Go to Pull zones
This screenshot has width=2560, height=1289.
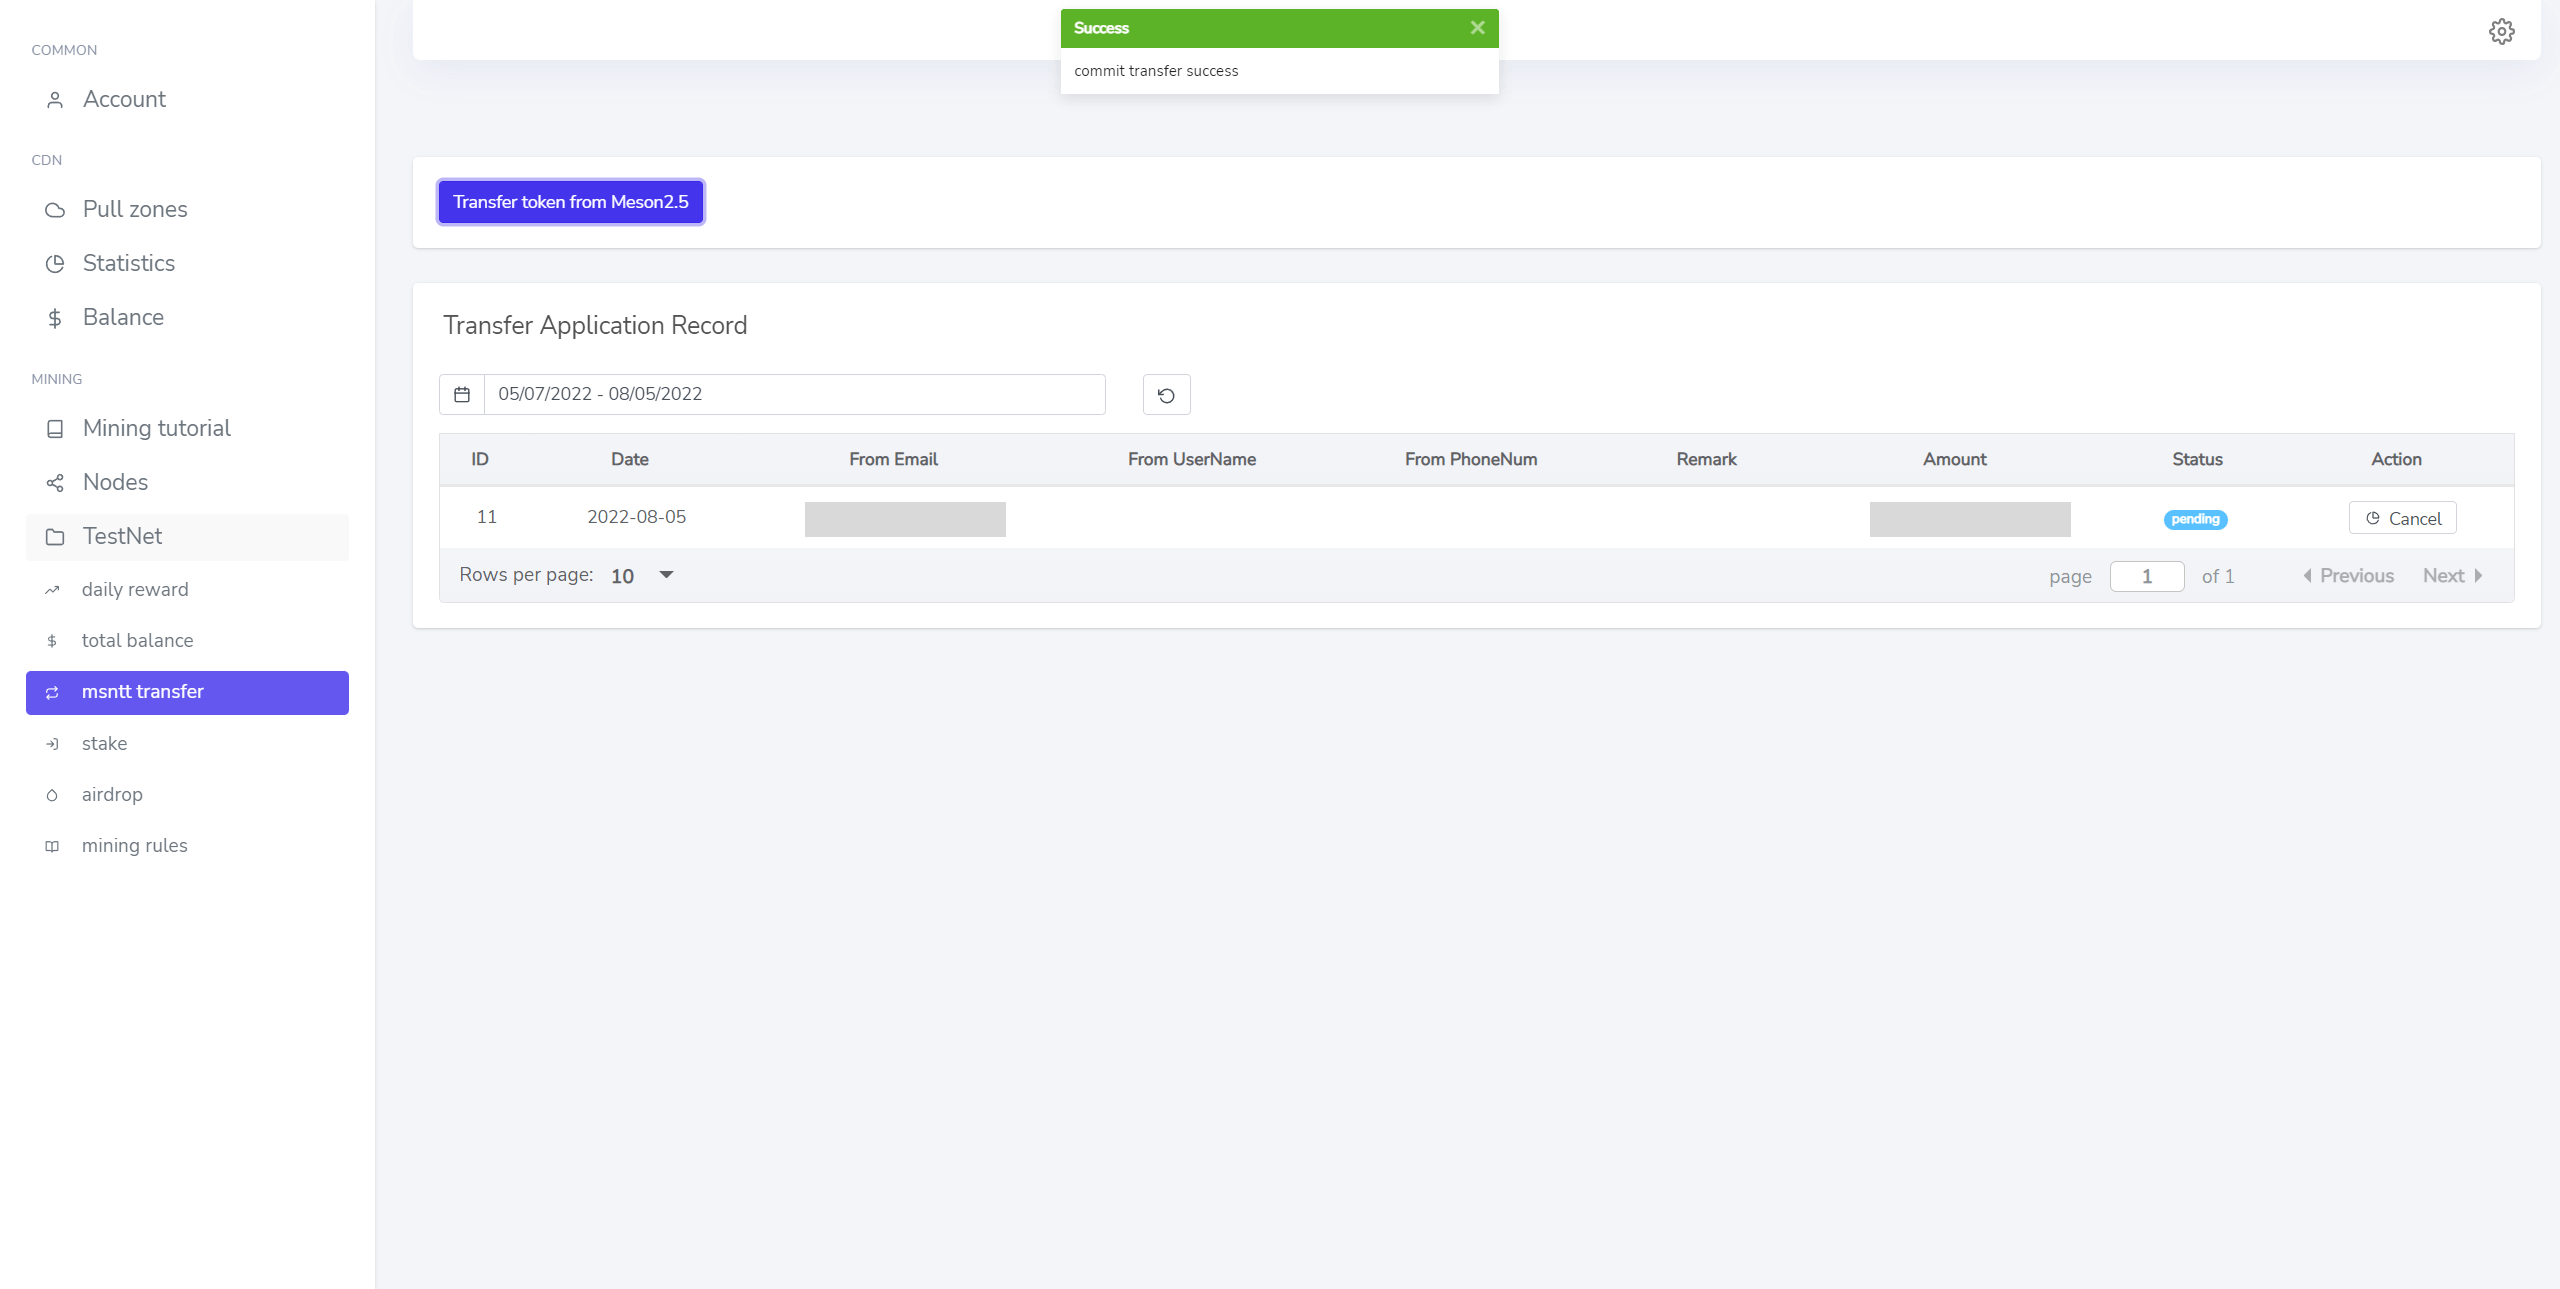click(188, 209)
